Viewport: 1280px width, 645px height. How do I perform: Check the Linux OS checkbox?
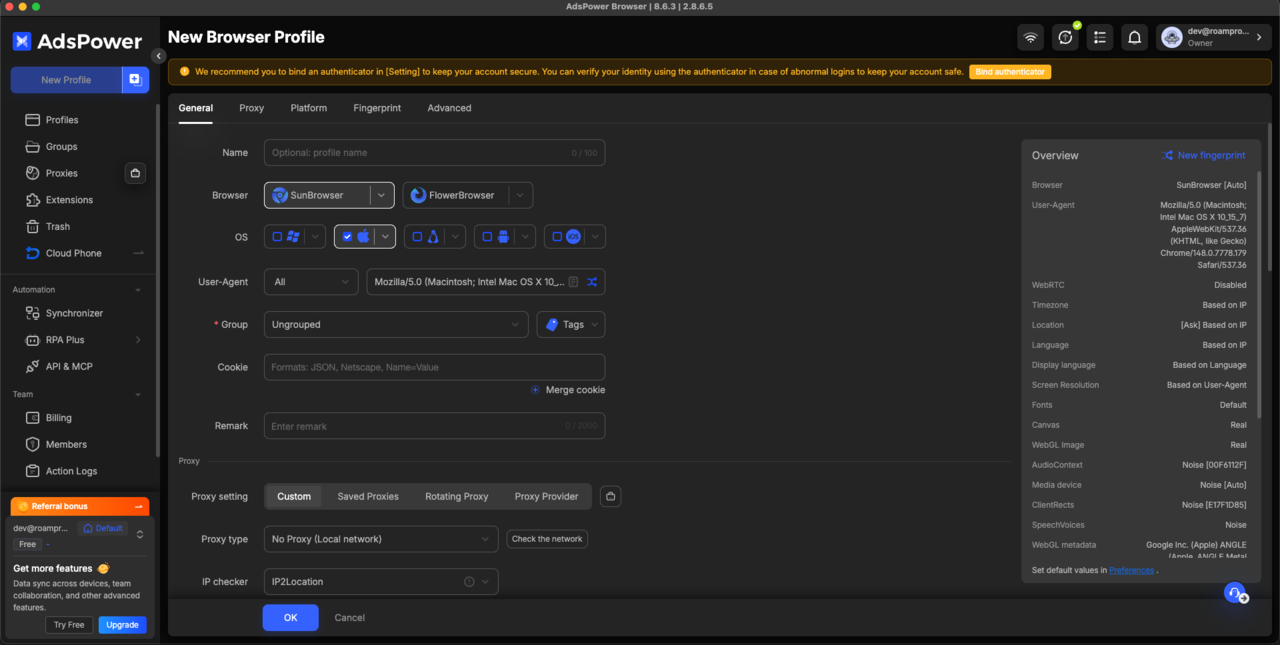(417, 237)
